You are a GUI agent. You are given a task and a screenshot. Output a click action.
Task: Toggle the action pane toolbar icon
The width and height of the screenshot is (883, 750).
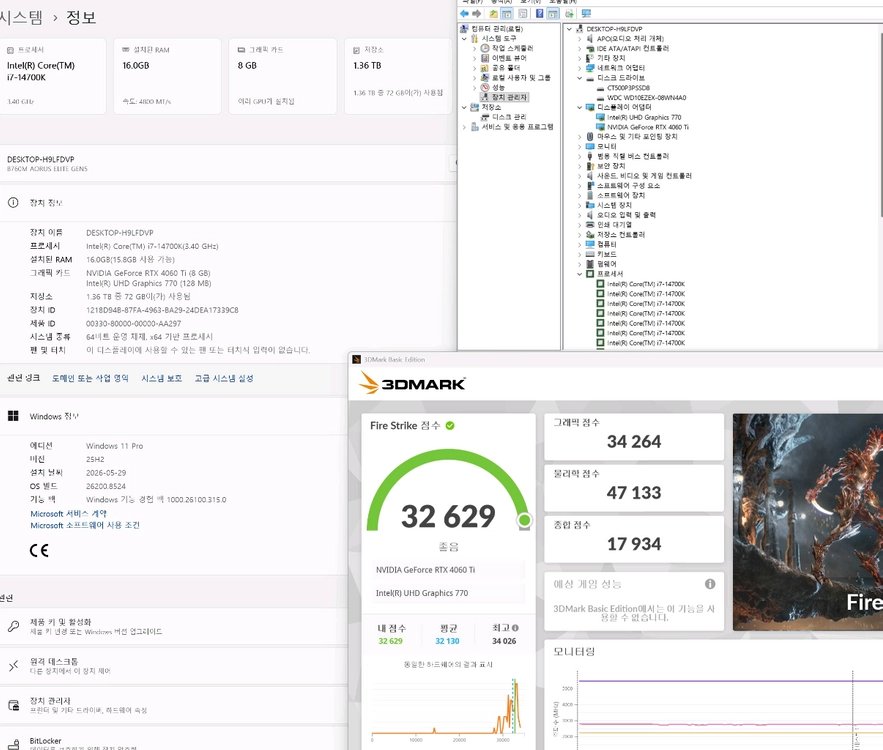(x=553, y=14)
